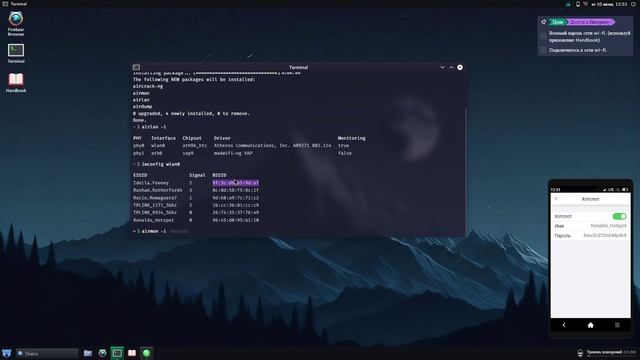Launch the browser icon in the taskbar
The height and width of the screenshot is (360, 640).
pos(102,353)
